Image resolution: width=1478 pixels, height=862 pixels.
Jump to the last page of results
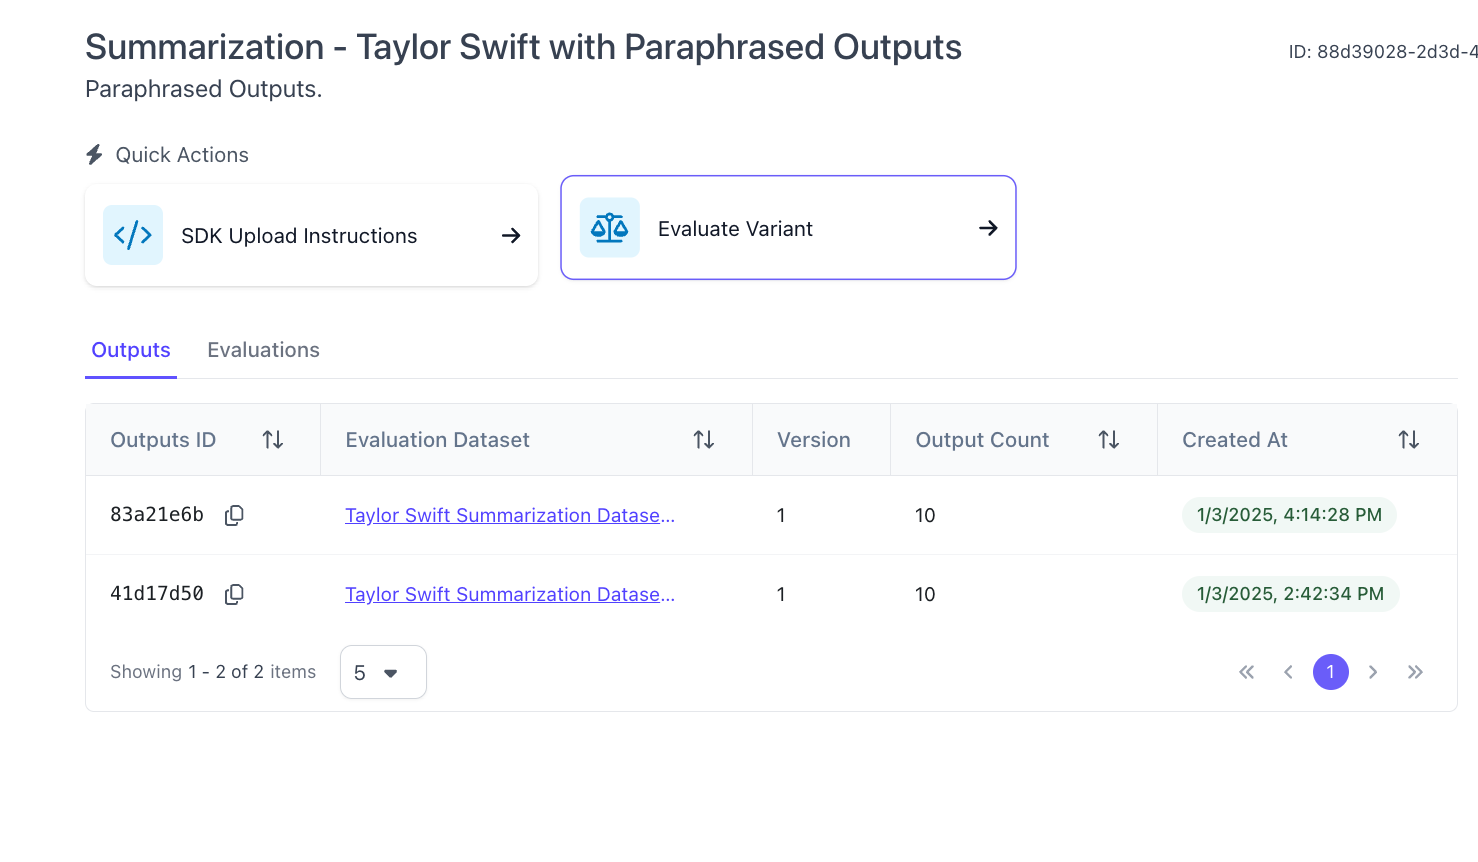1415,672
